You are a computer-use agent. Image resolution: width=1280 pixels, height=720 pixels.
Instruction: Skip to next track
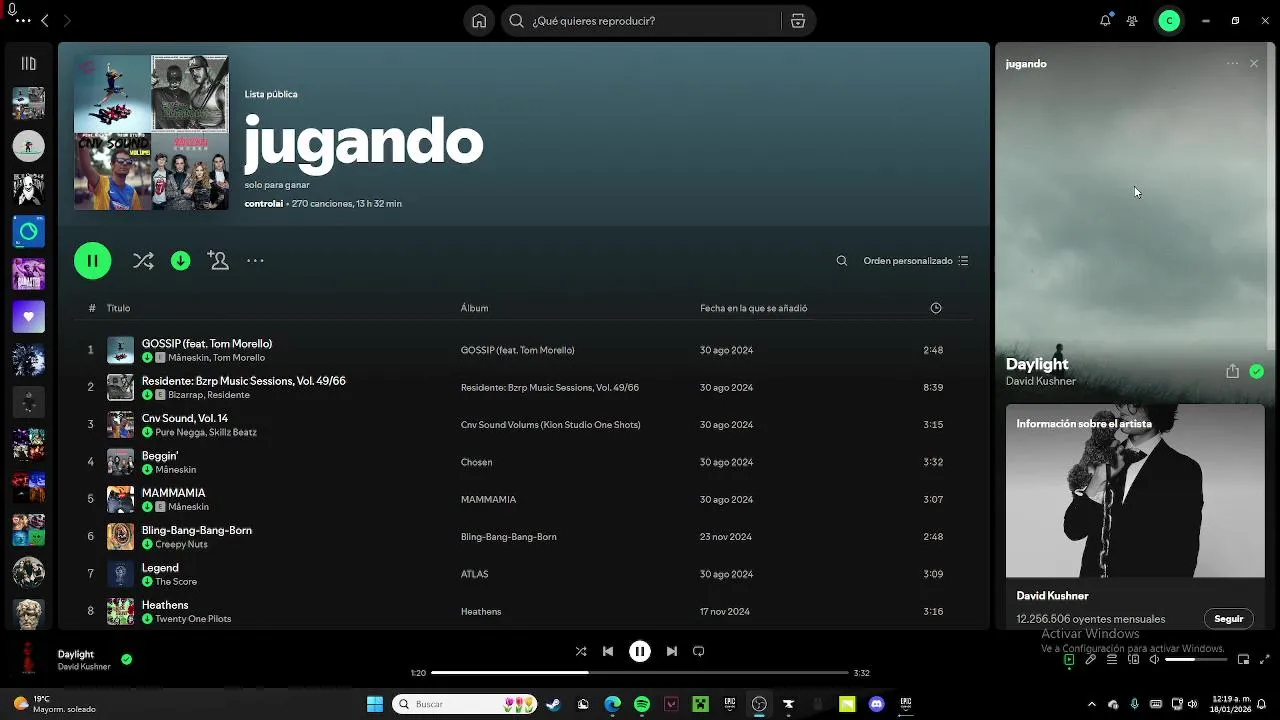point(672,651)
